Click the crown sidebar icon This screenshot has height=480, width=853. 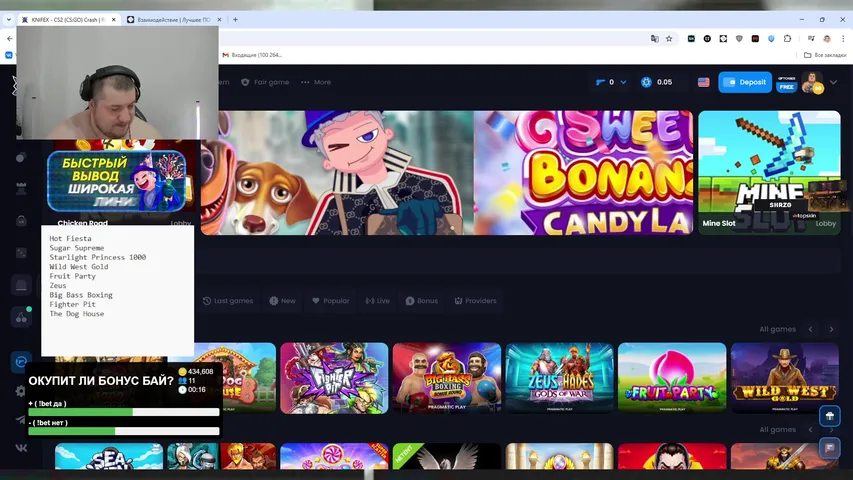21,188
